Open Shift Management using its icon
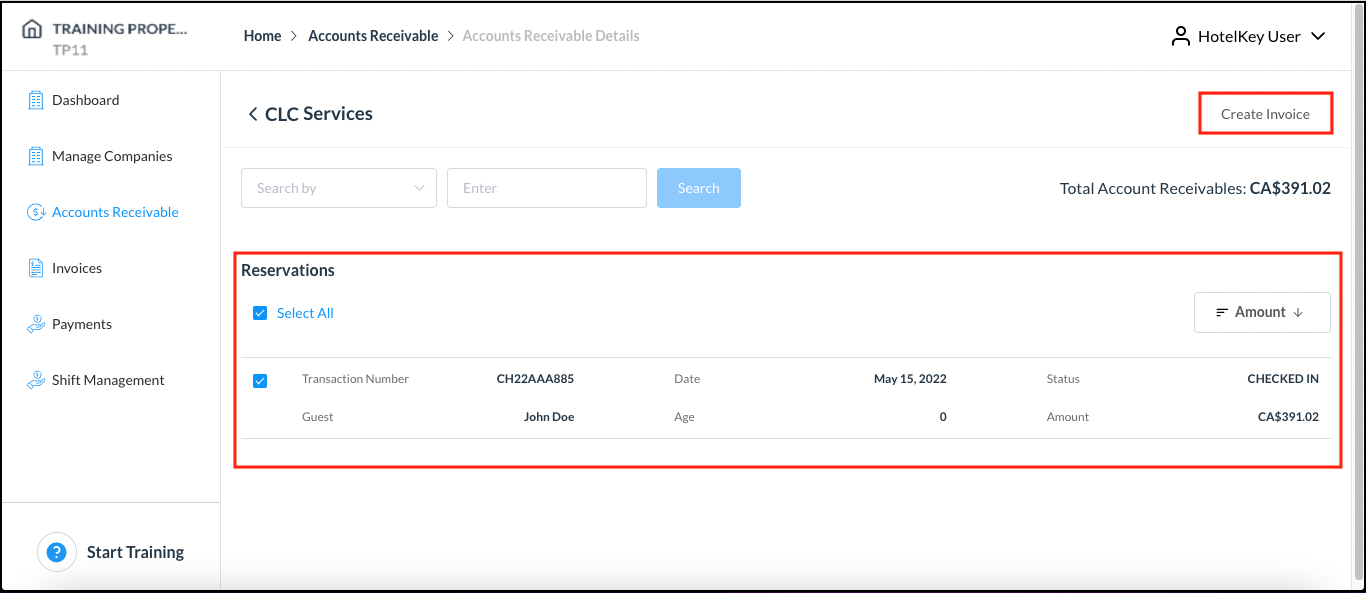Viewport: 1366px width, 593px height. [x=37, y=379]
